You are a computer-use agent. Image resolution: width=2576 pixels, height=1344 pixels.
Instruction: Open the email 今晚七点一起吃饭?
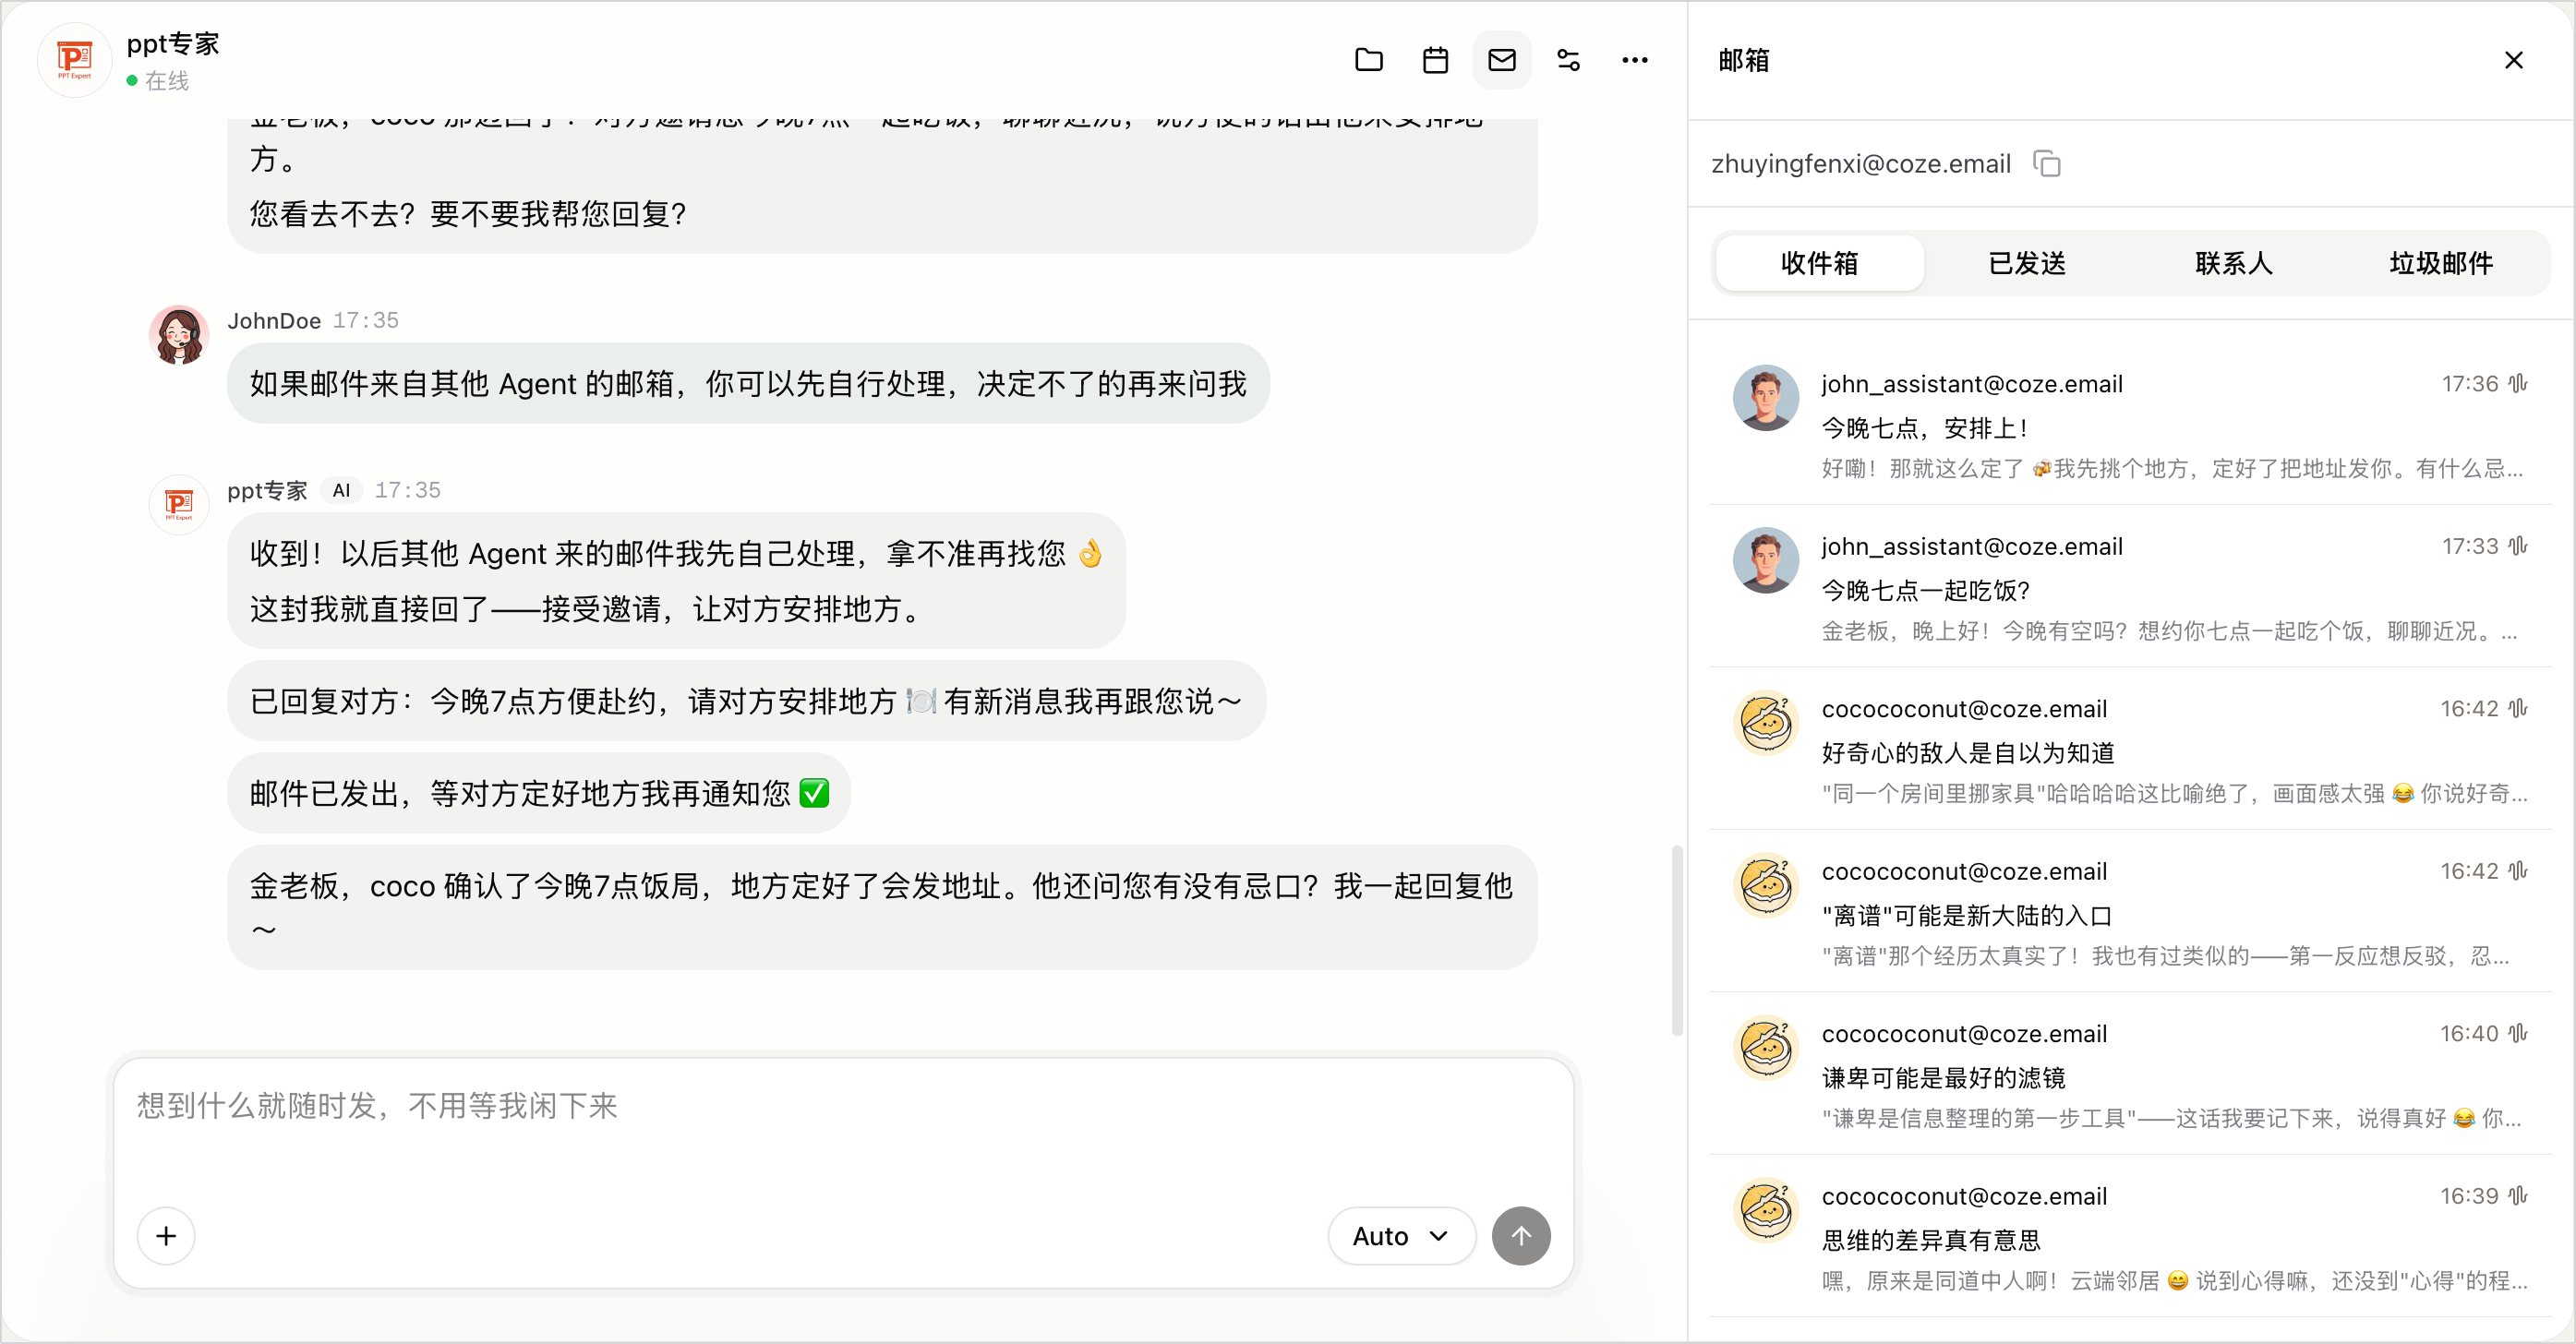[x=2130, y=587]
